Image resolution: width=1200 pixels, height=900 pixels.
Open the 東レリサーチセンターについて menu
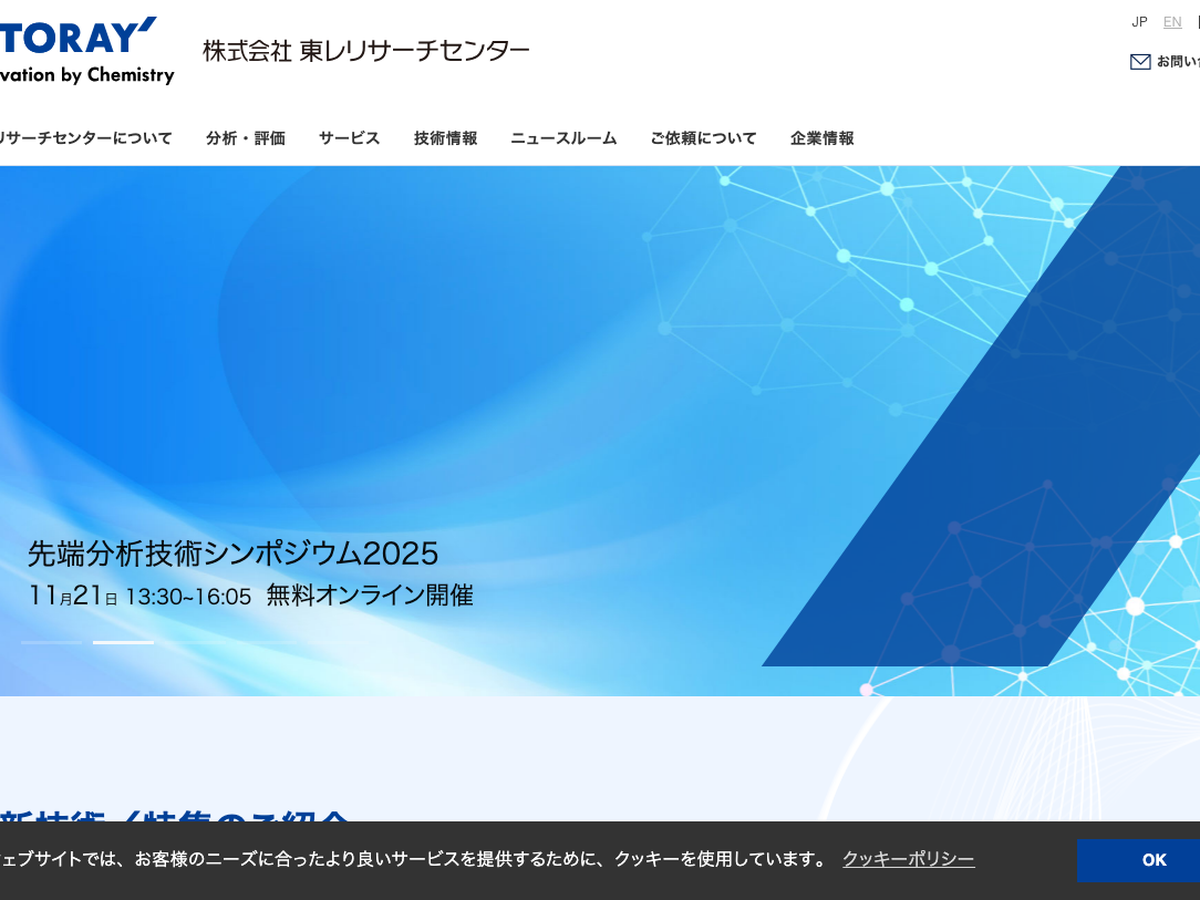coord(85,138)
